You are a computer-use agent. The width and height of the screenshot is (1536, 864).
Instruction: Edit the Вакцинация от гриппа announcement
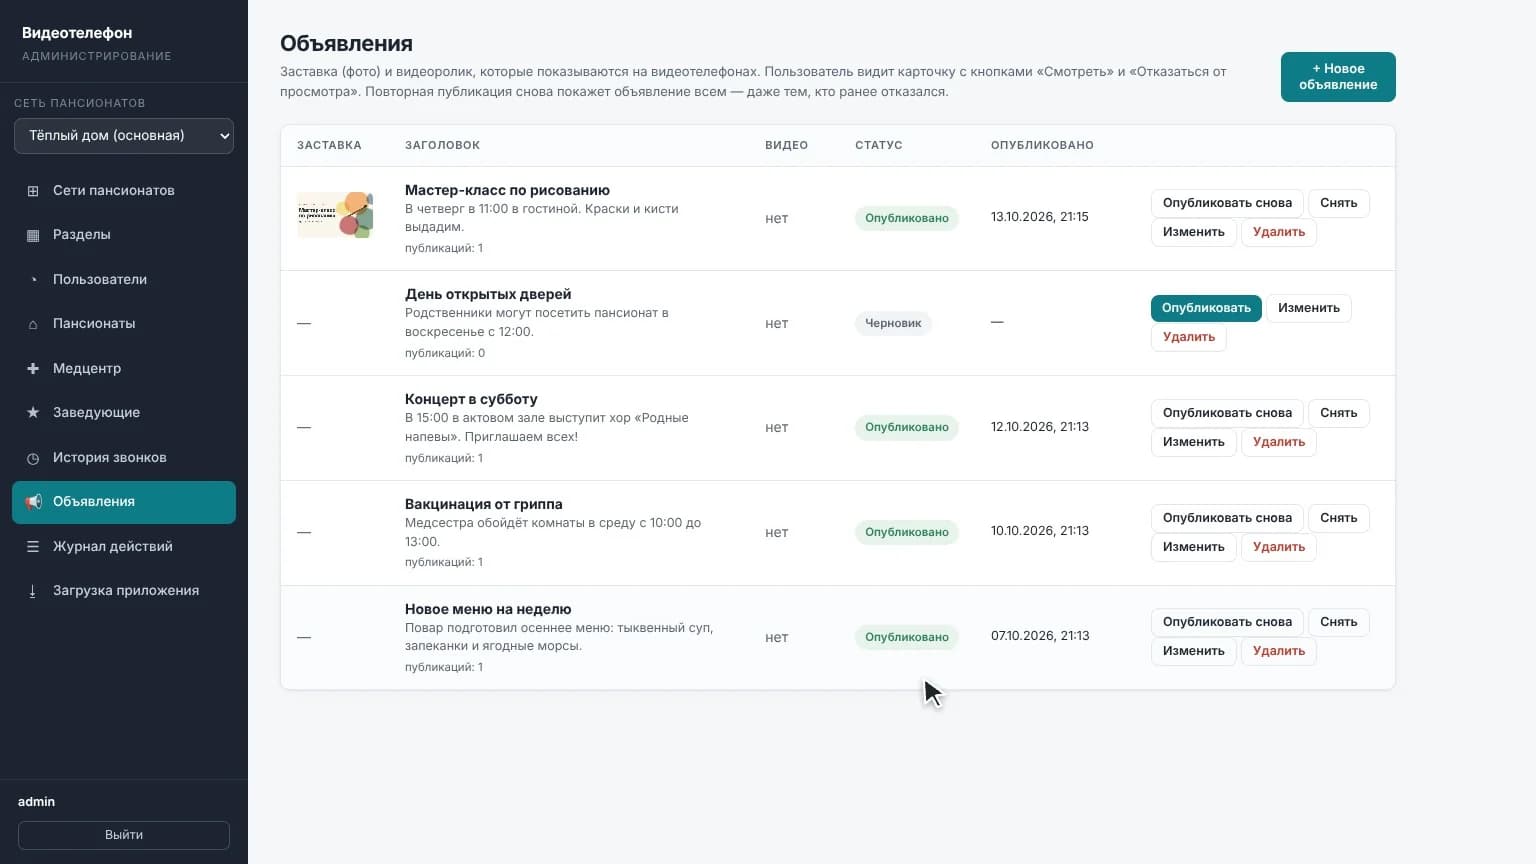(1193, 547)
